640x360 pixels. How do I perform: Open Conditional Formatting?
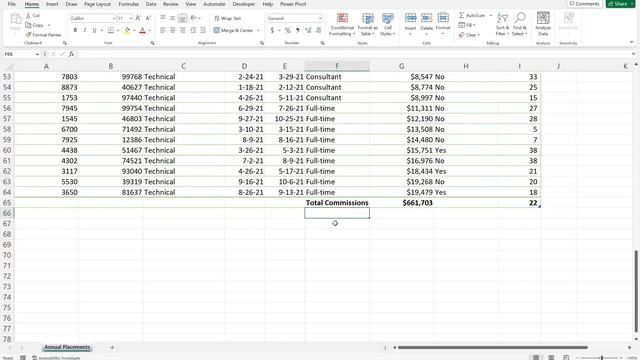click(342, 24)
